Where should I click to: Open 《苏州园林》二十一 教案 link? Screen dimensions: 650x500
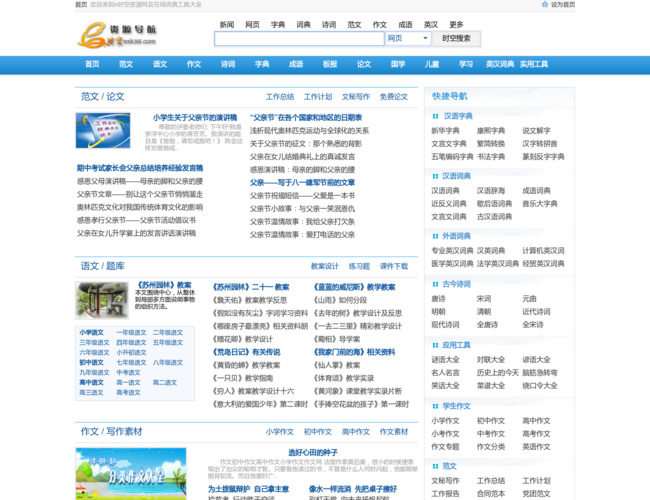(251, 287)
